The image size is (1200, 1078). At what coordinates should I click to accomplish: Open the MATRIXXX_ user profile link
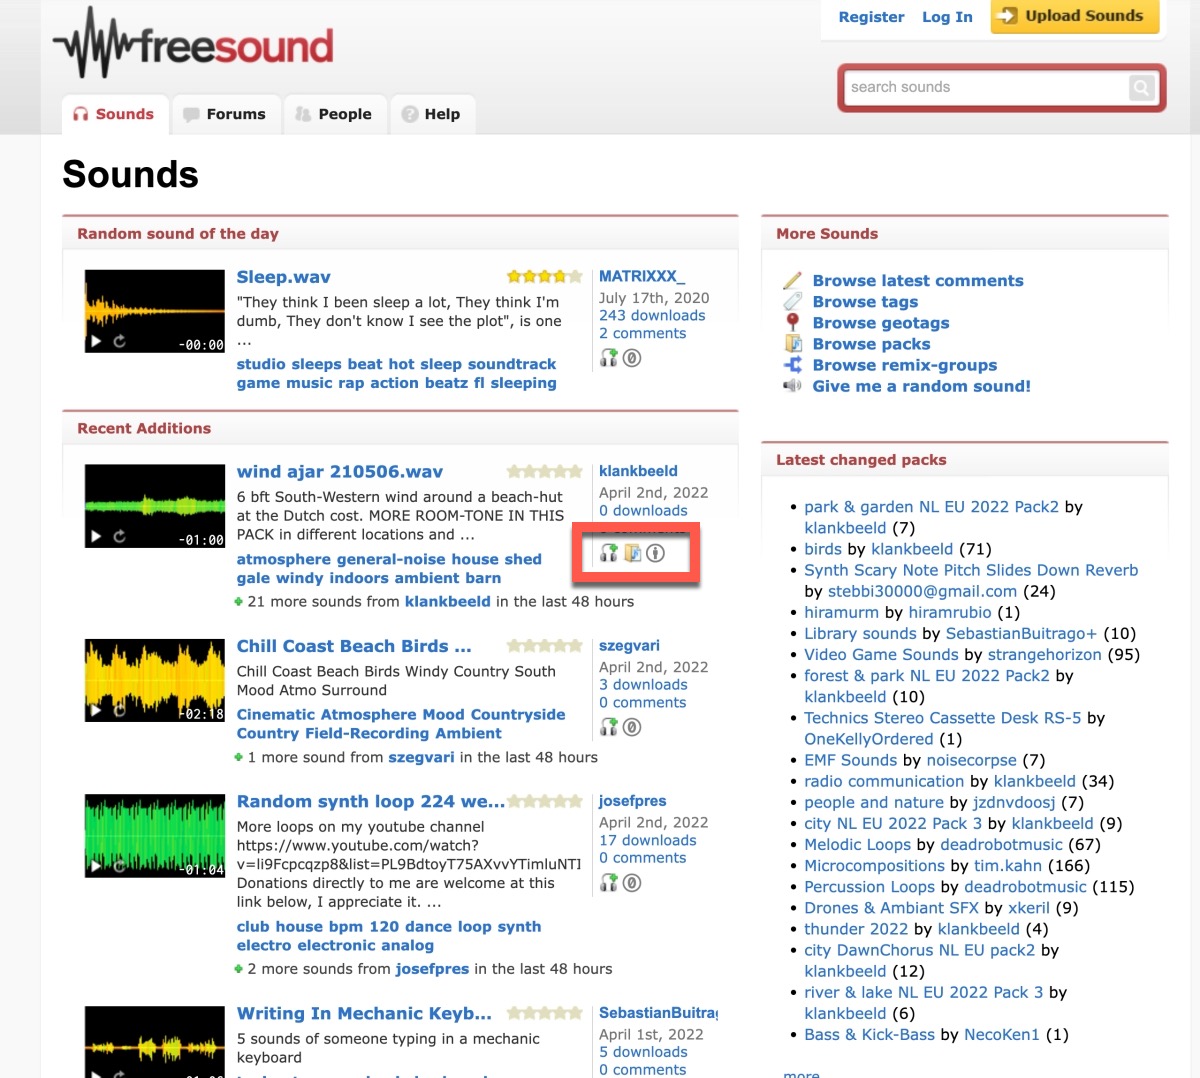(x=642, y=276)
